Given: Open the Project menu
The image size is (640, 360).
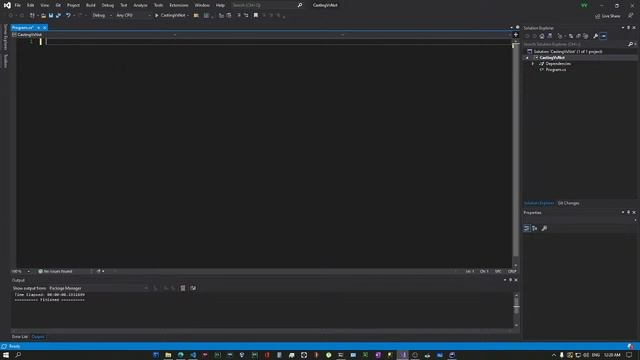Looking at the screenshot, I should 73,5.
